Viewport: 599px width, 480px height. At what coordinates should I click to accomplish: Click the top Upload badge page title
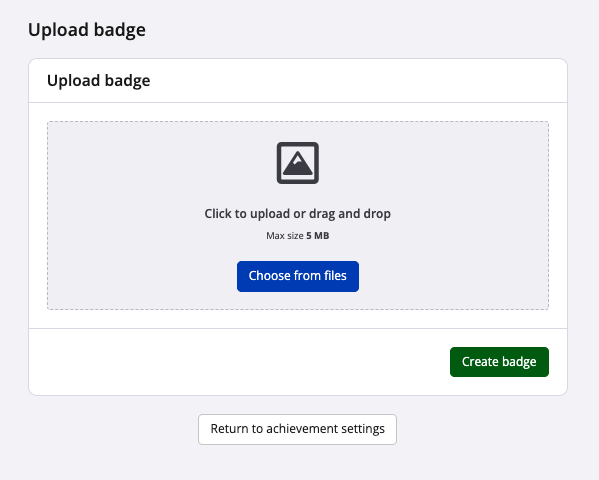[87, 30]
